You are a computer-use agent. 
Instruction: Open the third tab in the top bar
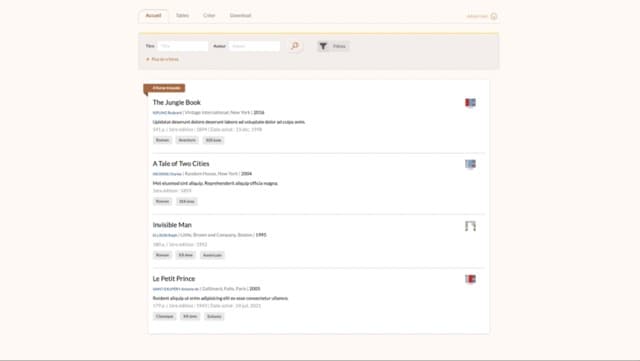click(x=209, y=16)
